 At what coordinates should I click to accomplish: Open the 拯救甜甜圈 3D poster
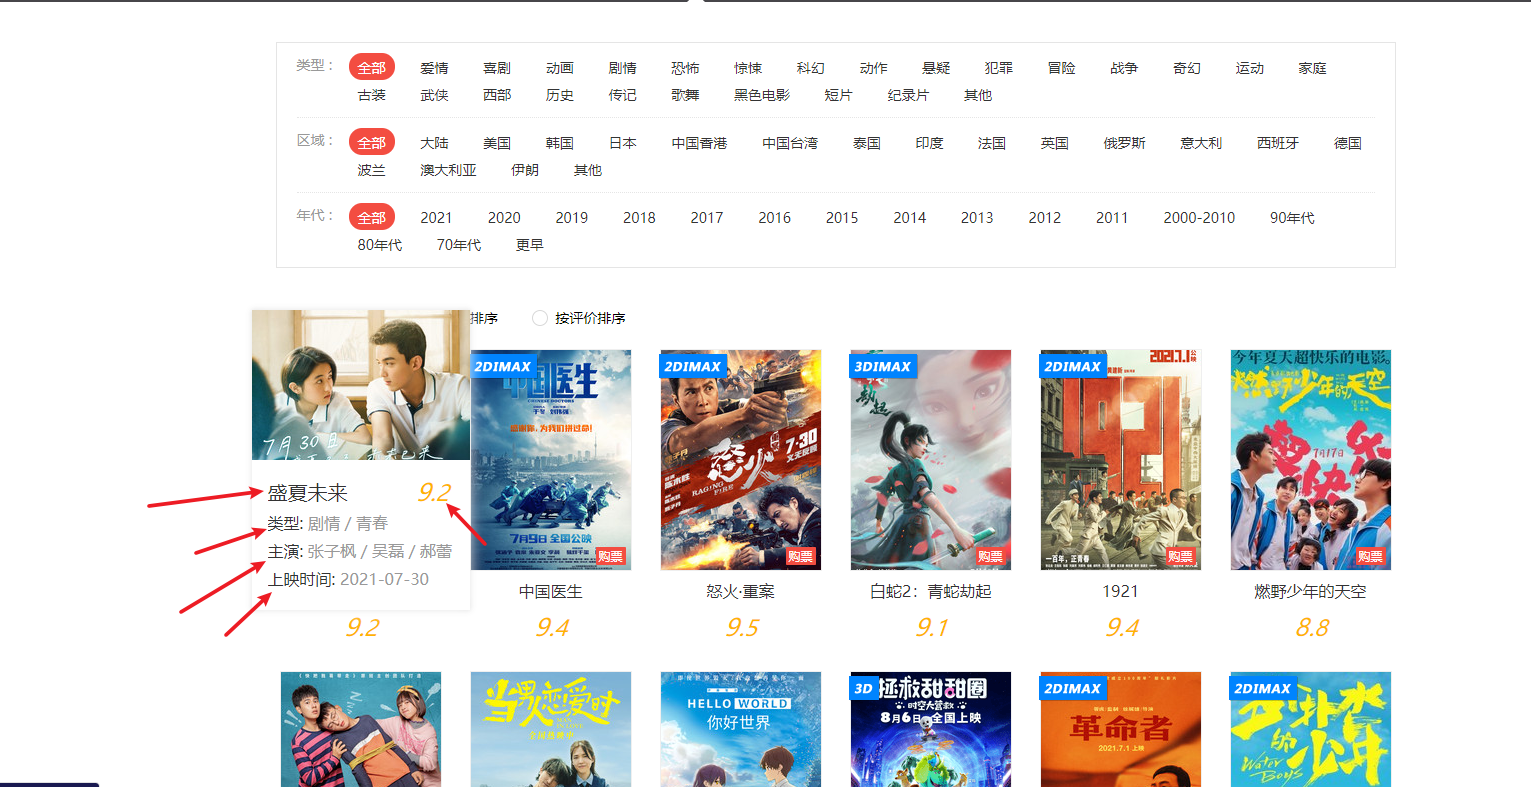click(931, 729)
